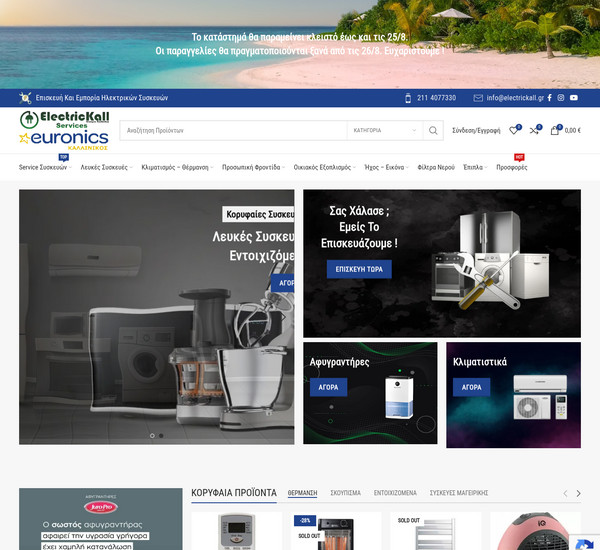Click the ΕΠΙΣΚΕΥΗ ΤΩΡΑ button
Image resolution: width=600 pixels, height=550 pixels.
(x=359, y=269)
